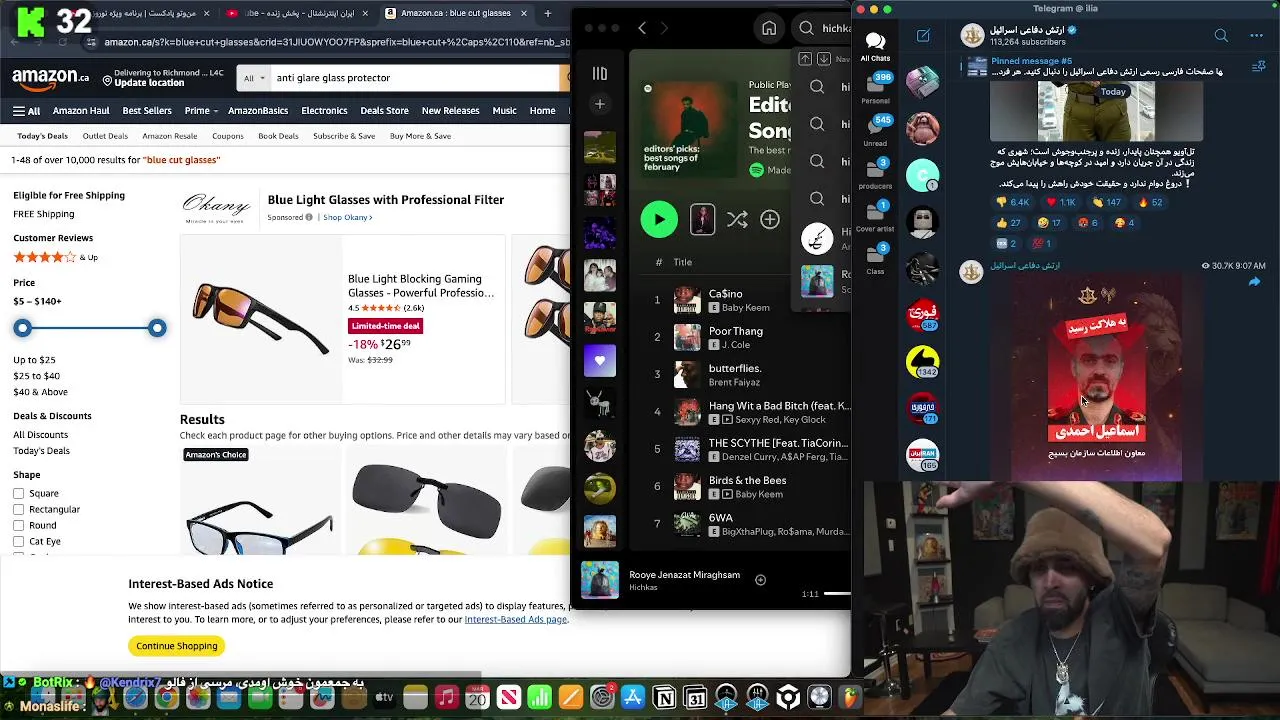Add now-playing song to Liked Songs
This screenshot has height=720, width=1280.
(x=760, y=580)
